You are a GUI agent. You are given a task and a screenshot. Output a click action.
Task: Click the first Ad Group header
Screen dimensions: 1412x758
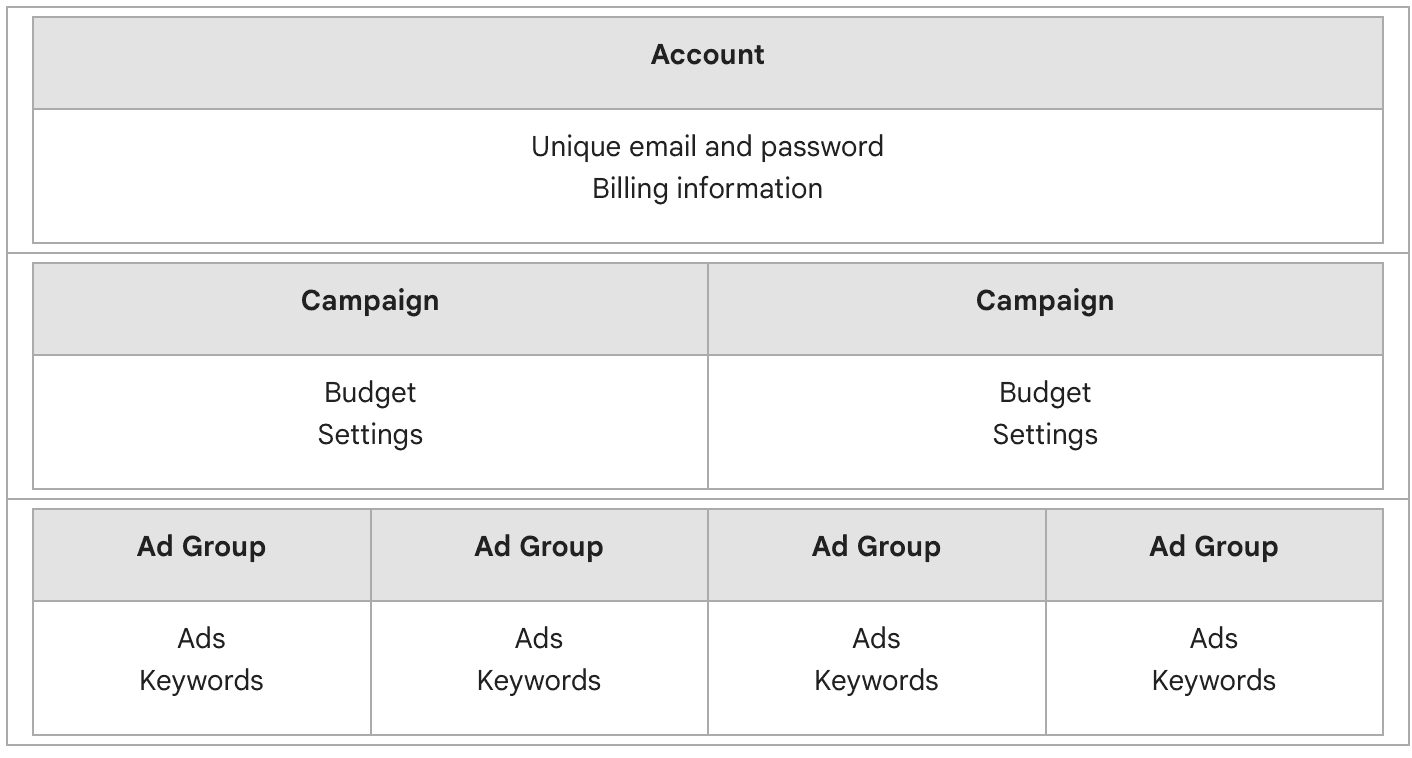(x=201, y=547)
